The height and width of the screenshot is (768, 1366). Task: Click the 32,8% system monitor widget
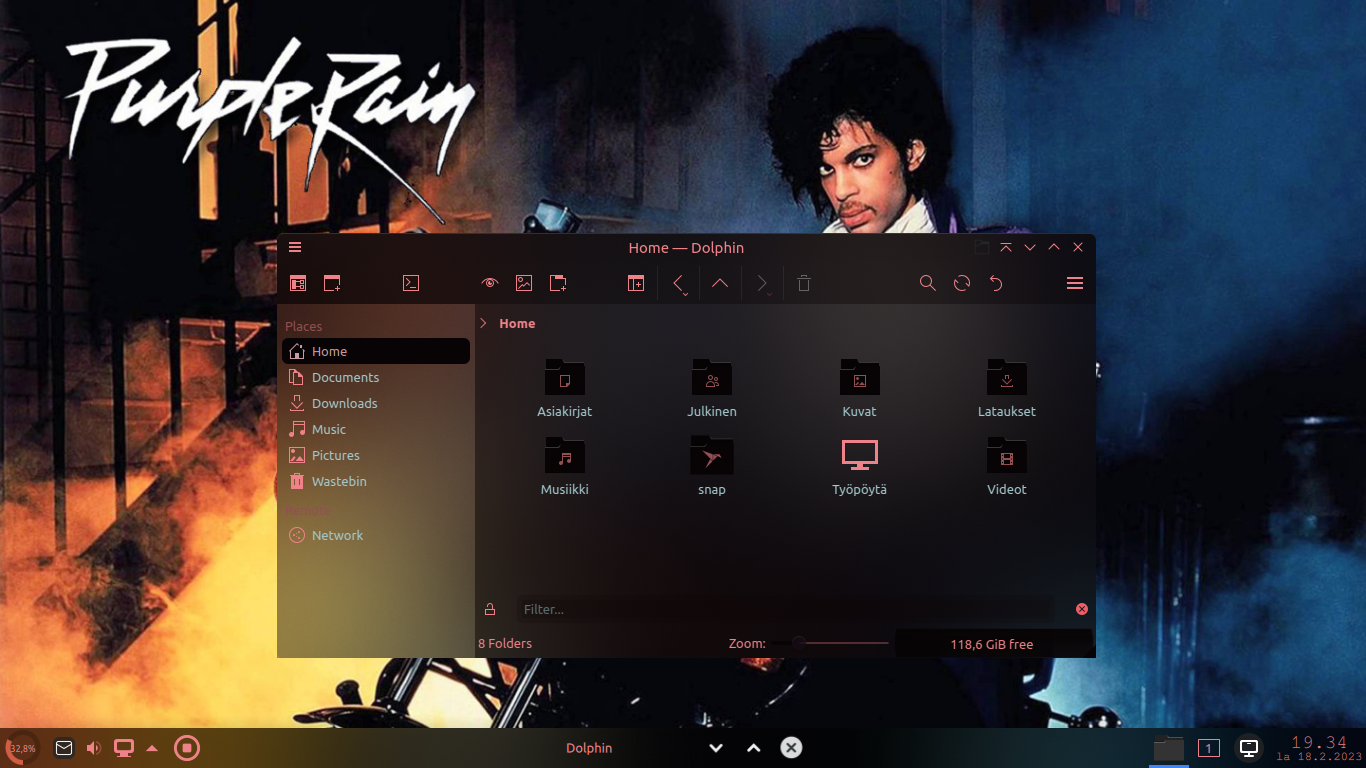22,748
